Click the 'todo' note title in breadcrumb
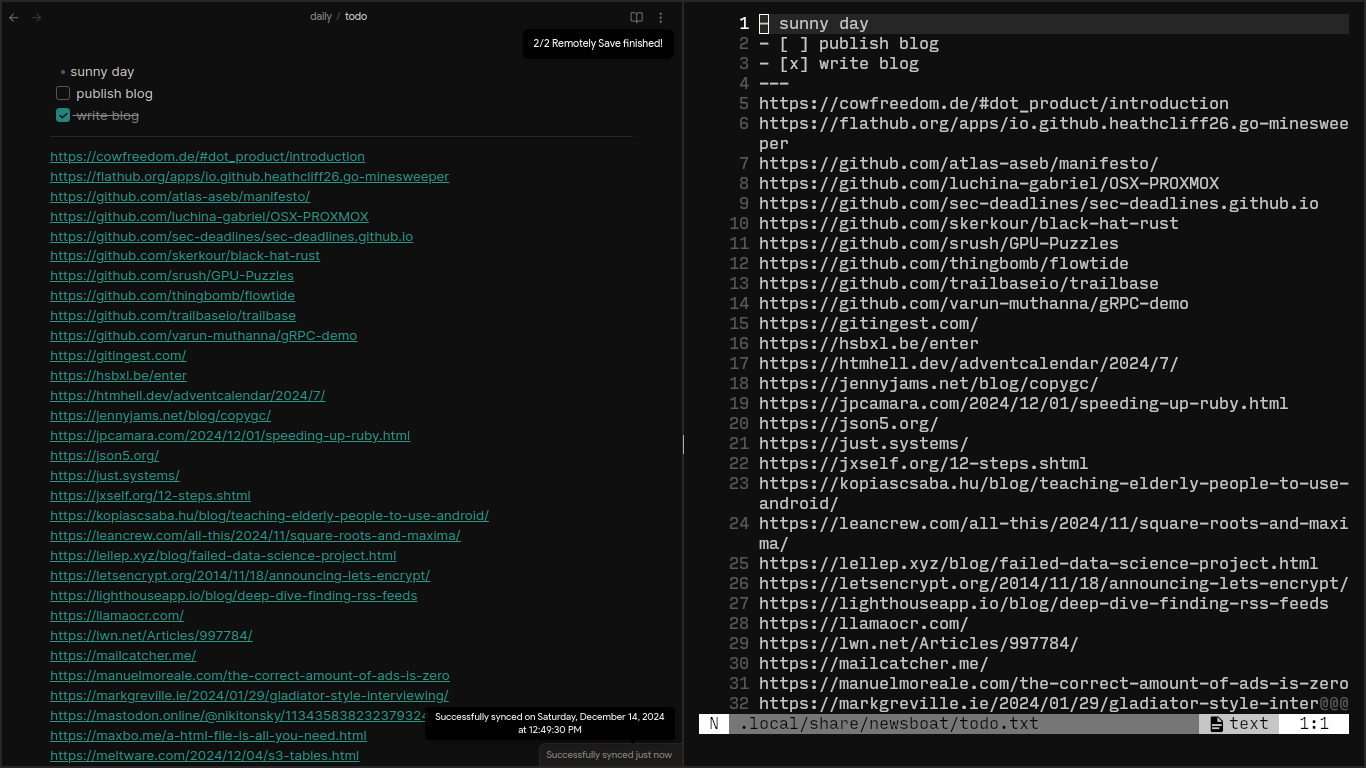Screen dimensions: 1366x768 click(x=356, y=17)
